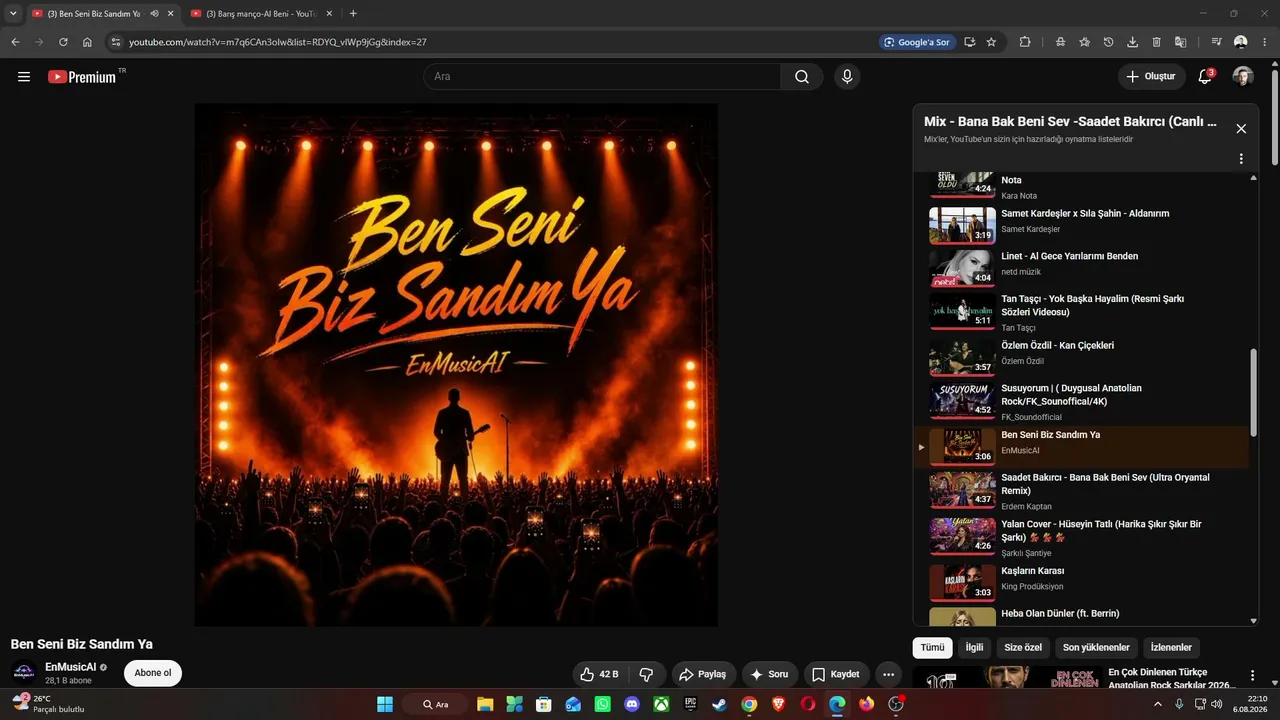The image size is (1280, 720).
Task: Subscribe with the Abone ol button
Action: tap(153, 673)
